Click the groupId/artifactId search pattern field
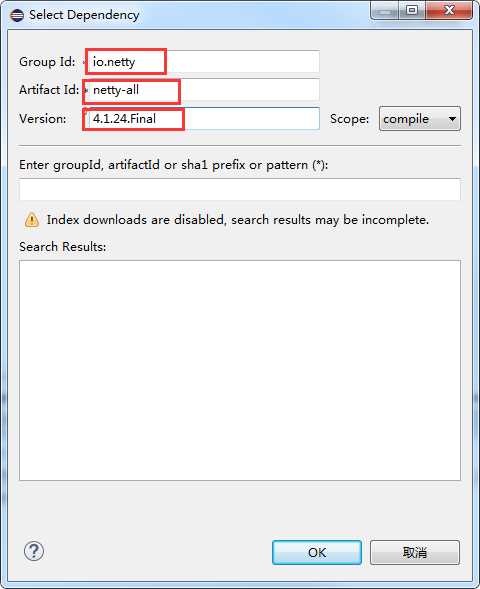The image size is (480, 589). (240, 190)
